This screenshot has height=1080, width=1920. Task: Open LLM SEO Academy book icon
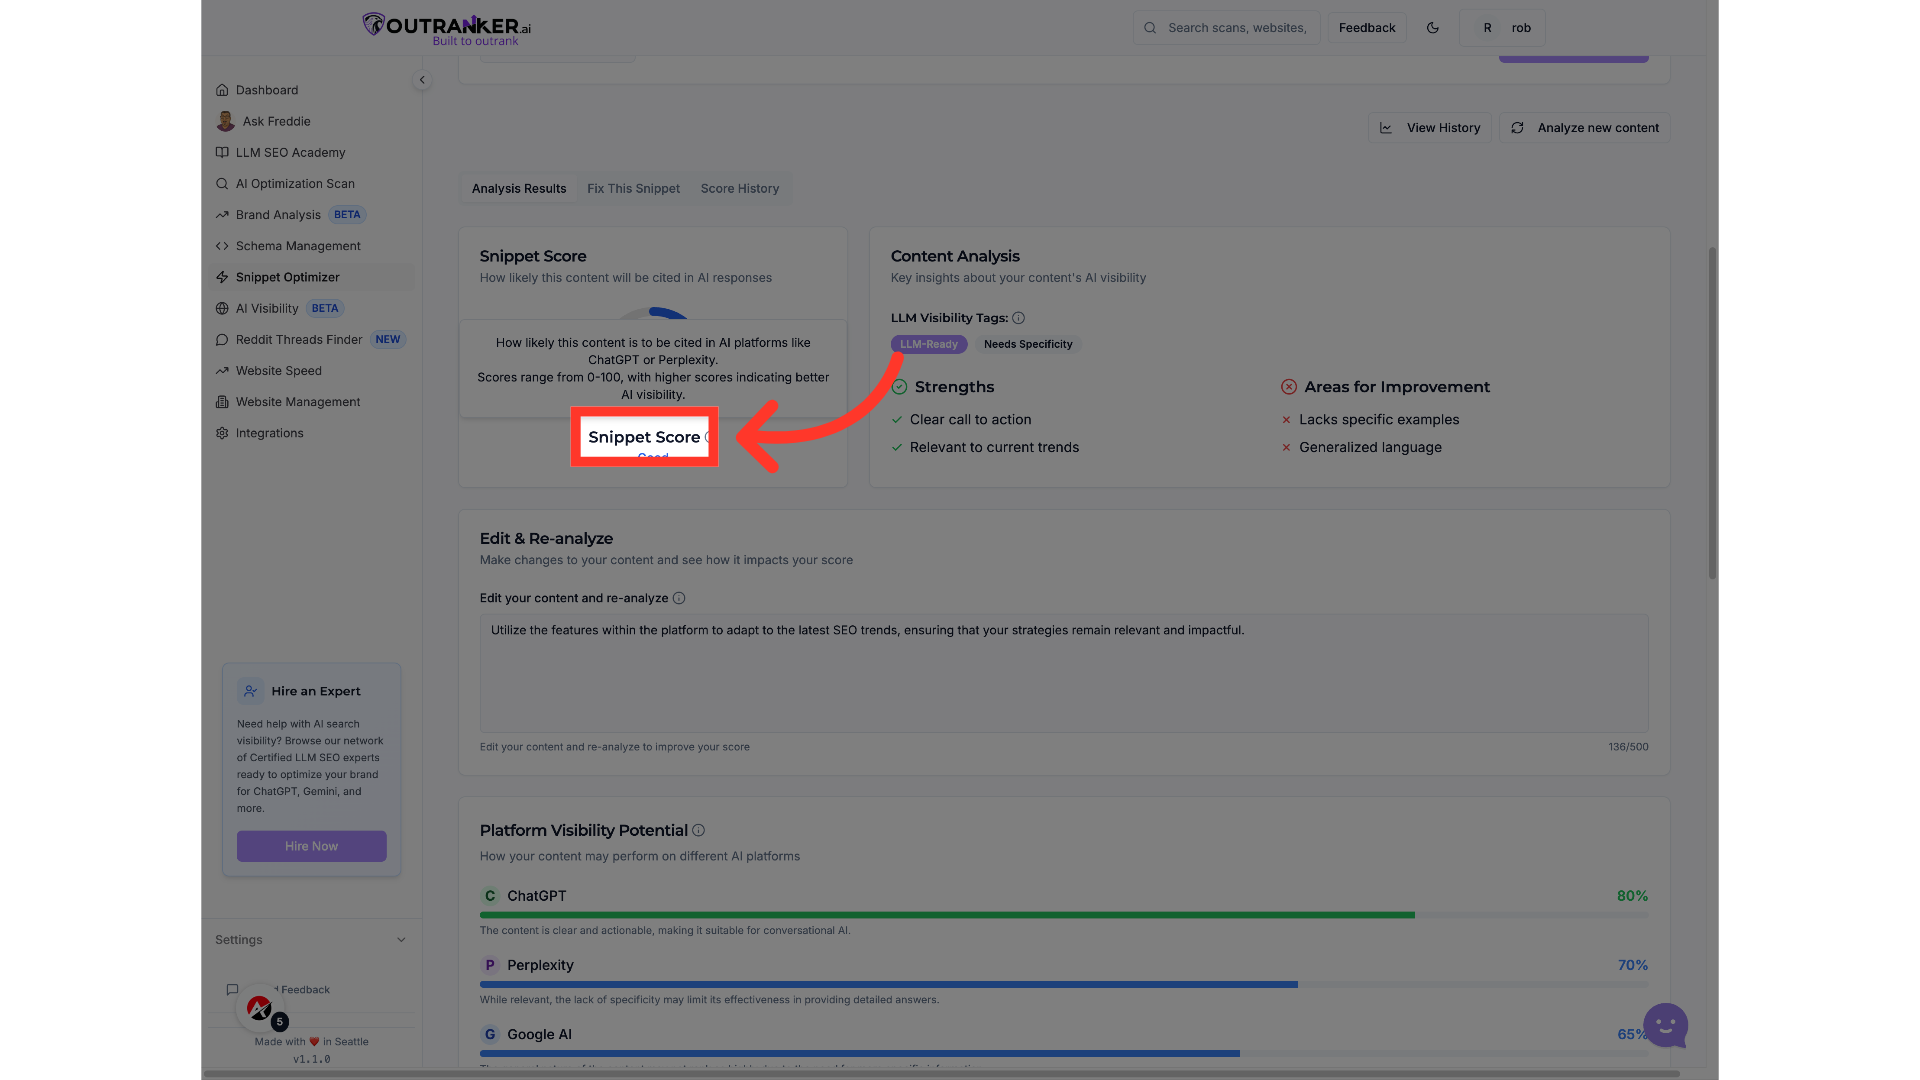[x=222, y=152]
